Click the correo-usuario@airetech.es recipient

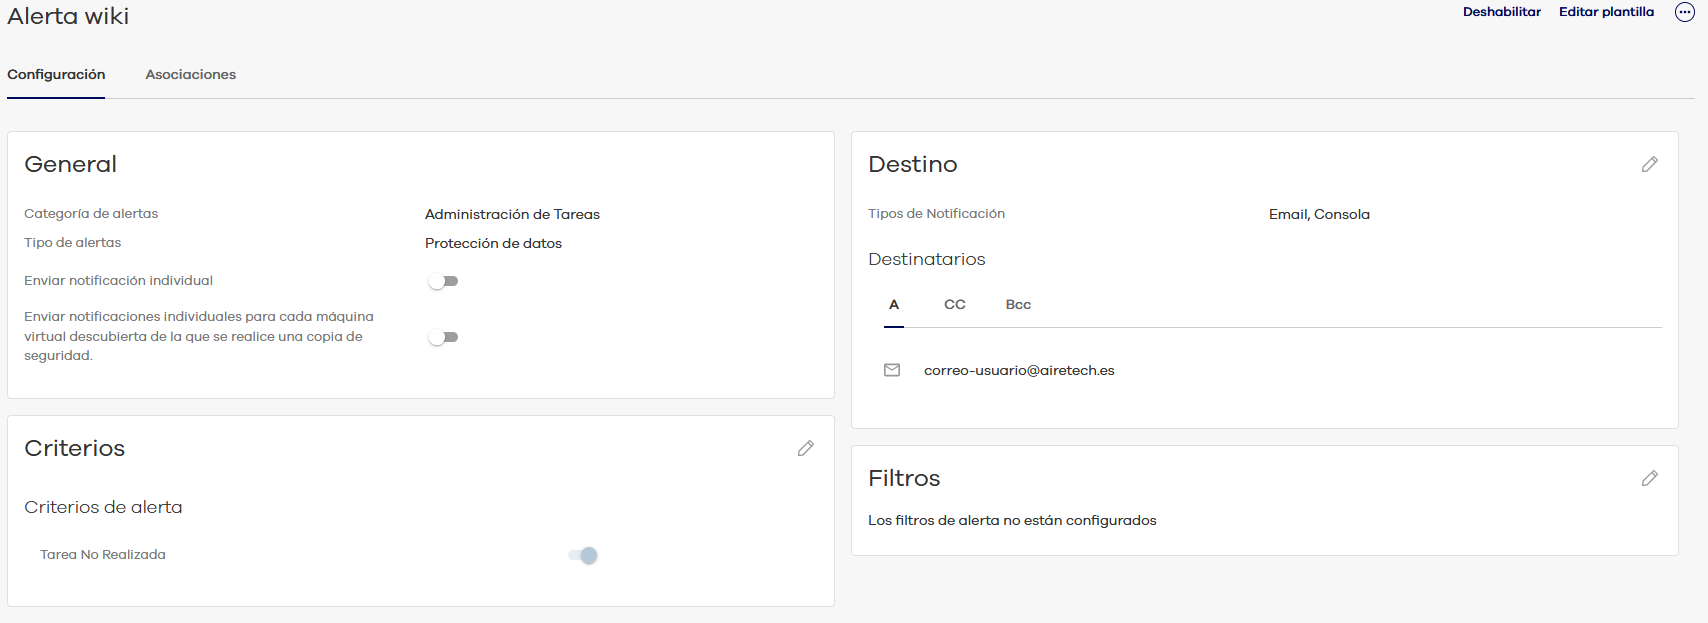tap(1019, 370)
